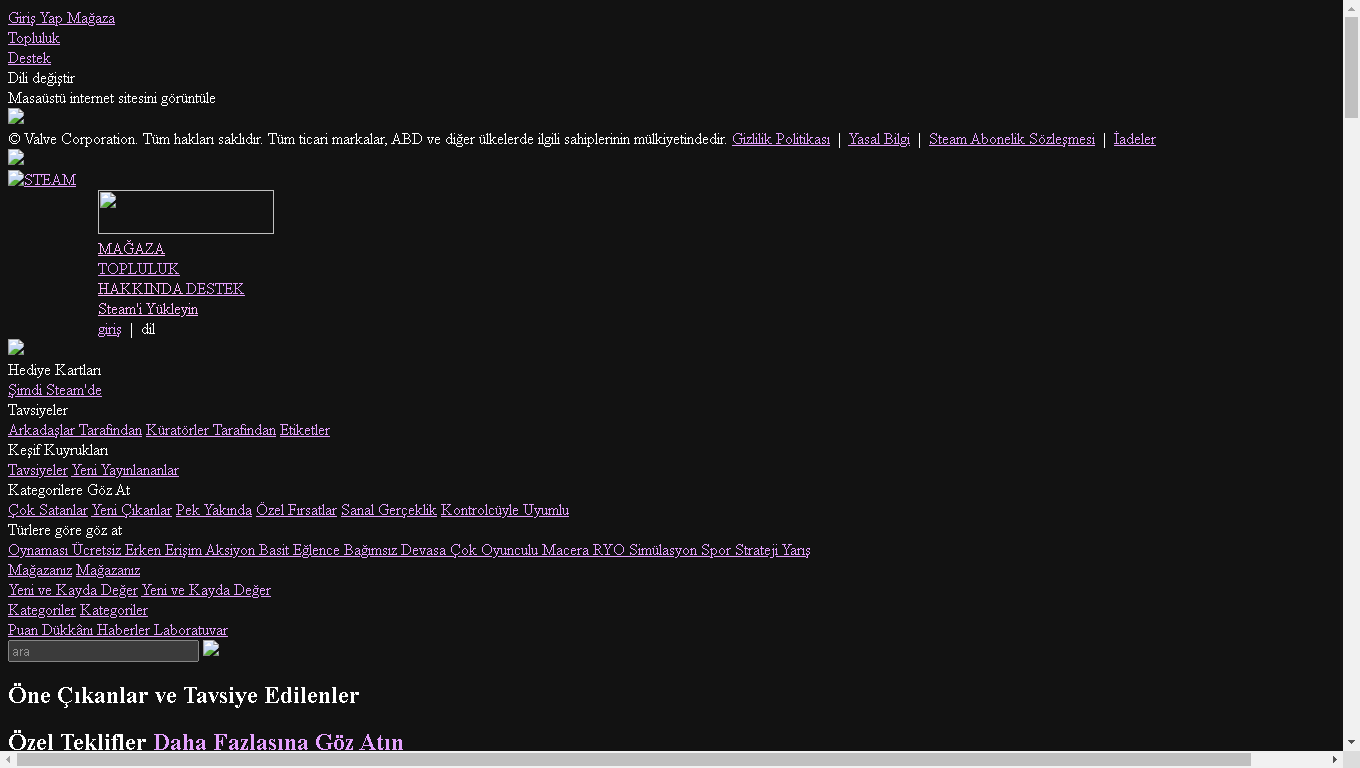This screenshot has height=768, width=1360.
Task: Open Steam Abonelik Sözleşmesi link
Action: (x=1012, y=139)
